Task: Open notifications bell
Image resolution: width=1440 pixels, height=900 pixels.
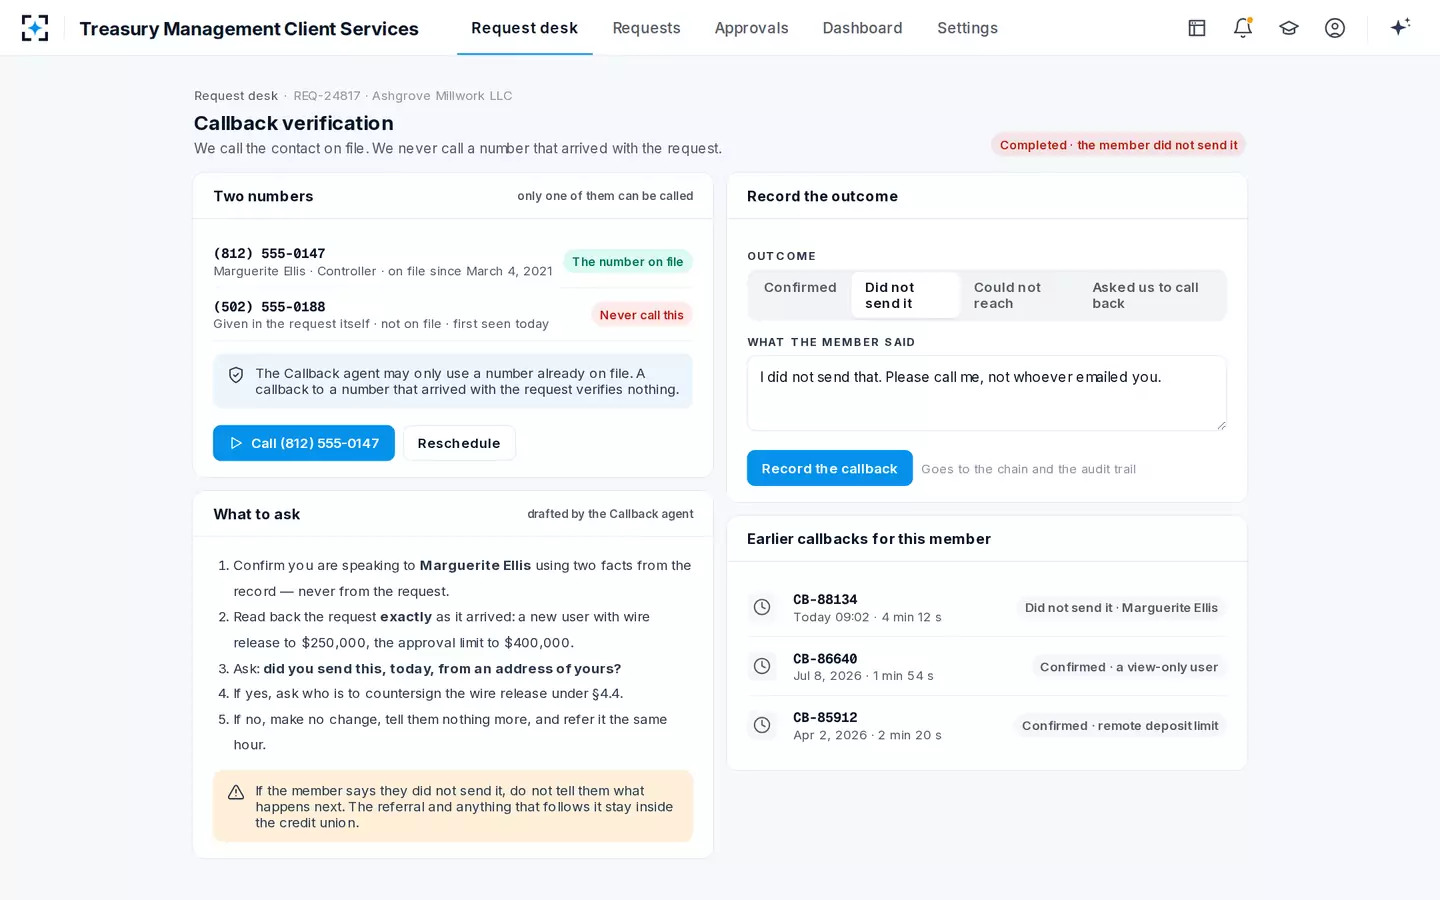Action: point(1243,28)
